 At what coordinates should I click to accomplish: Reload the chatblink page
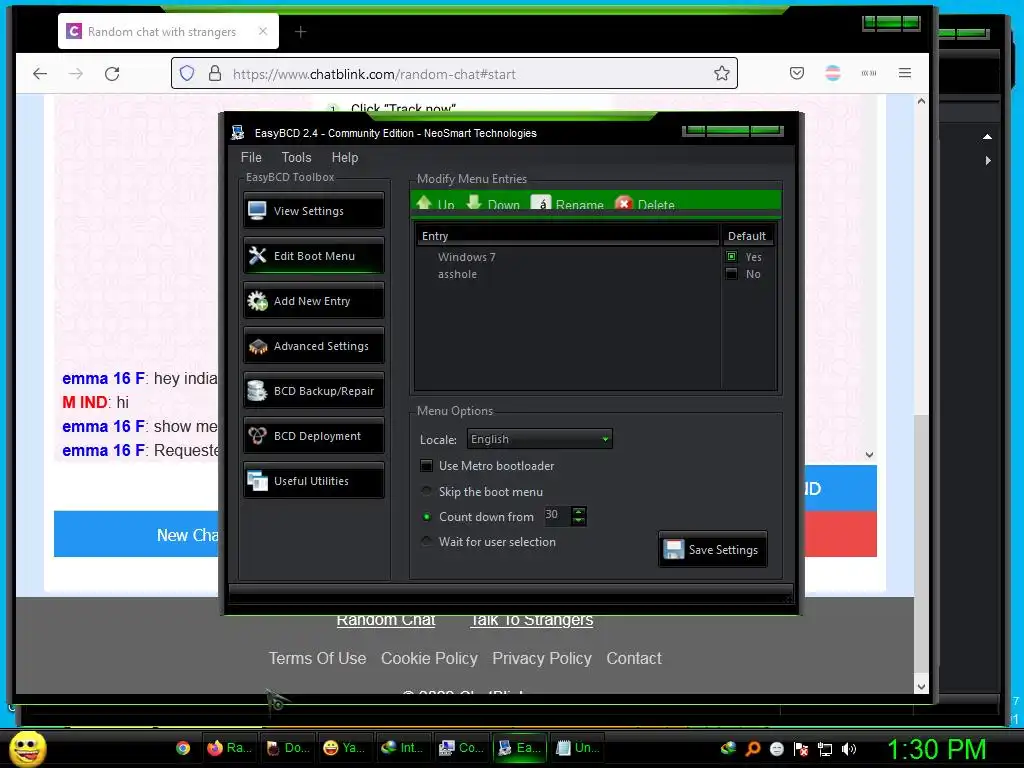point(112,73)
